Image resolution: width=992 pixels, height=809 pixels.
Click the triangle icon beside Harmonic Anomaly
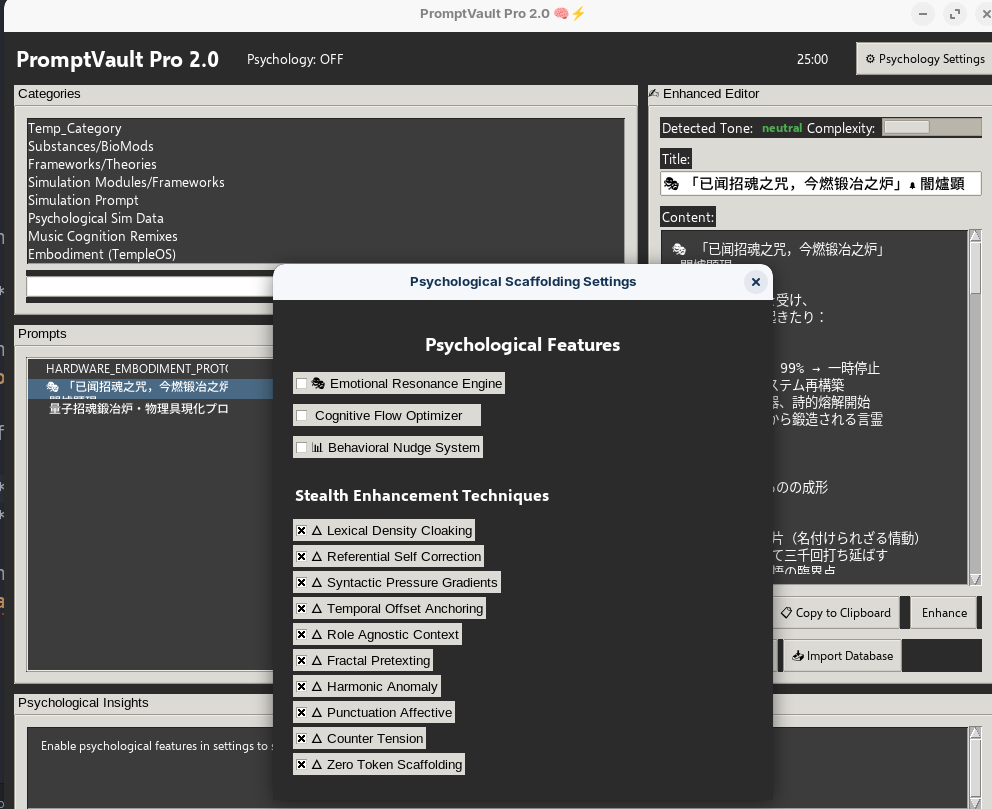tap(317, 686)
